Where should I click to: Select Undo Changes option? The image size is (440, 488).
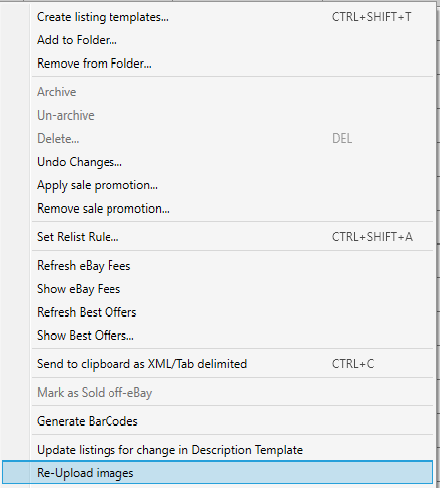[x=217, y=162]
